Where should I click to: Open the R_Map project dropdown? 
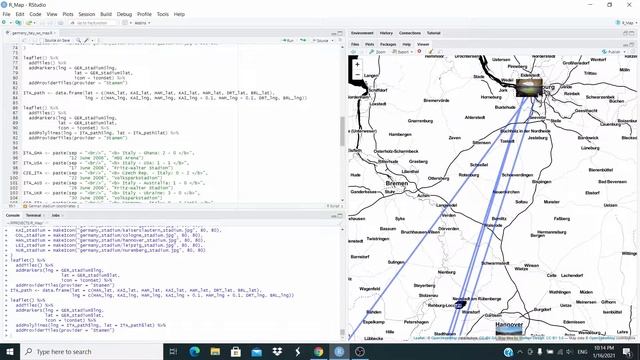pyautogui.click(x=627, y=23)
